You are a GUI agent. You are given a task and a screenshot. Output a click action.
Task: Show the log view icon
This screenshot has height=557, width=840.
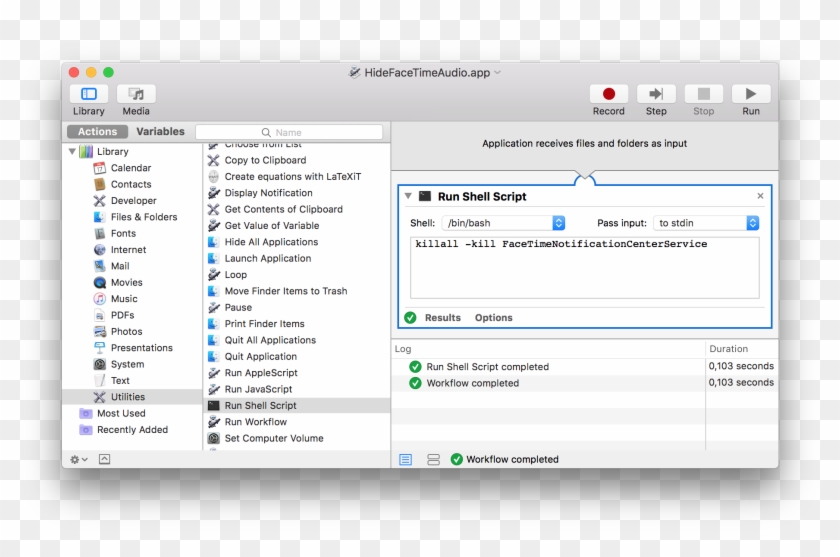(x=406, y=460)
